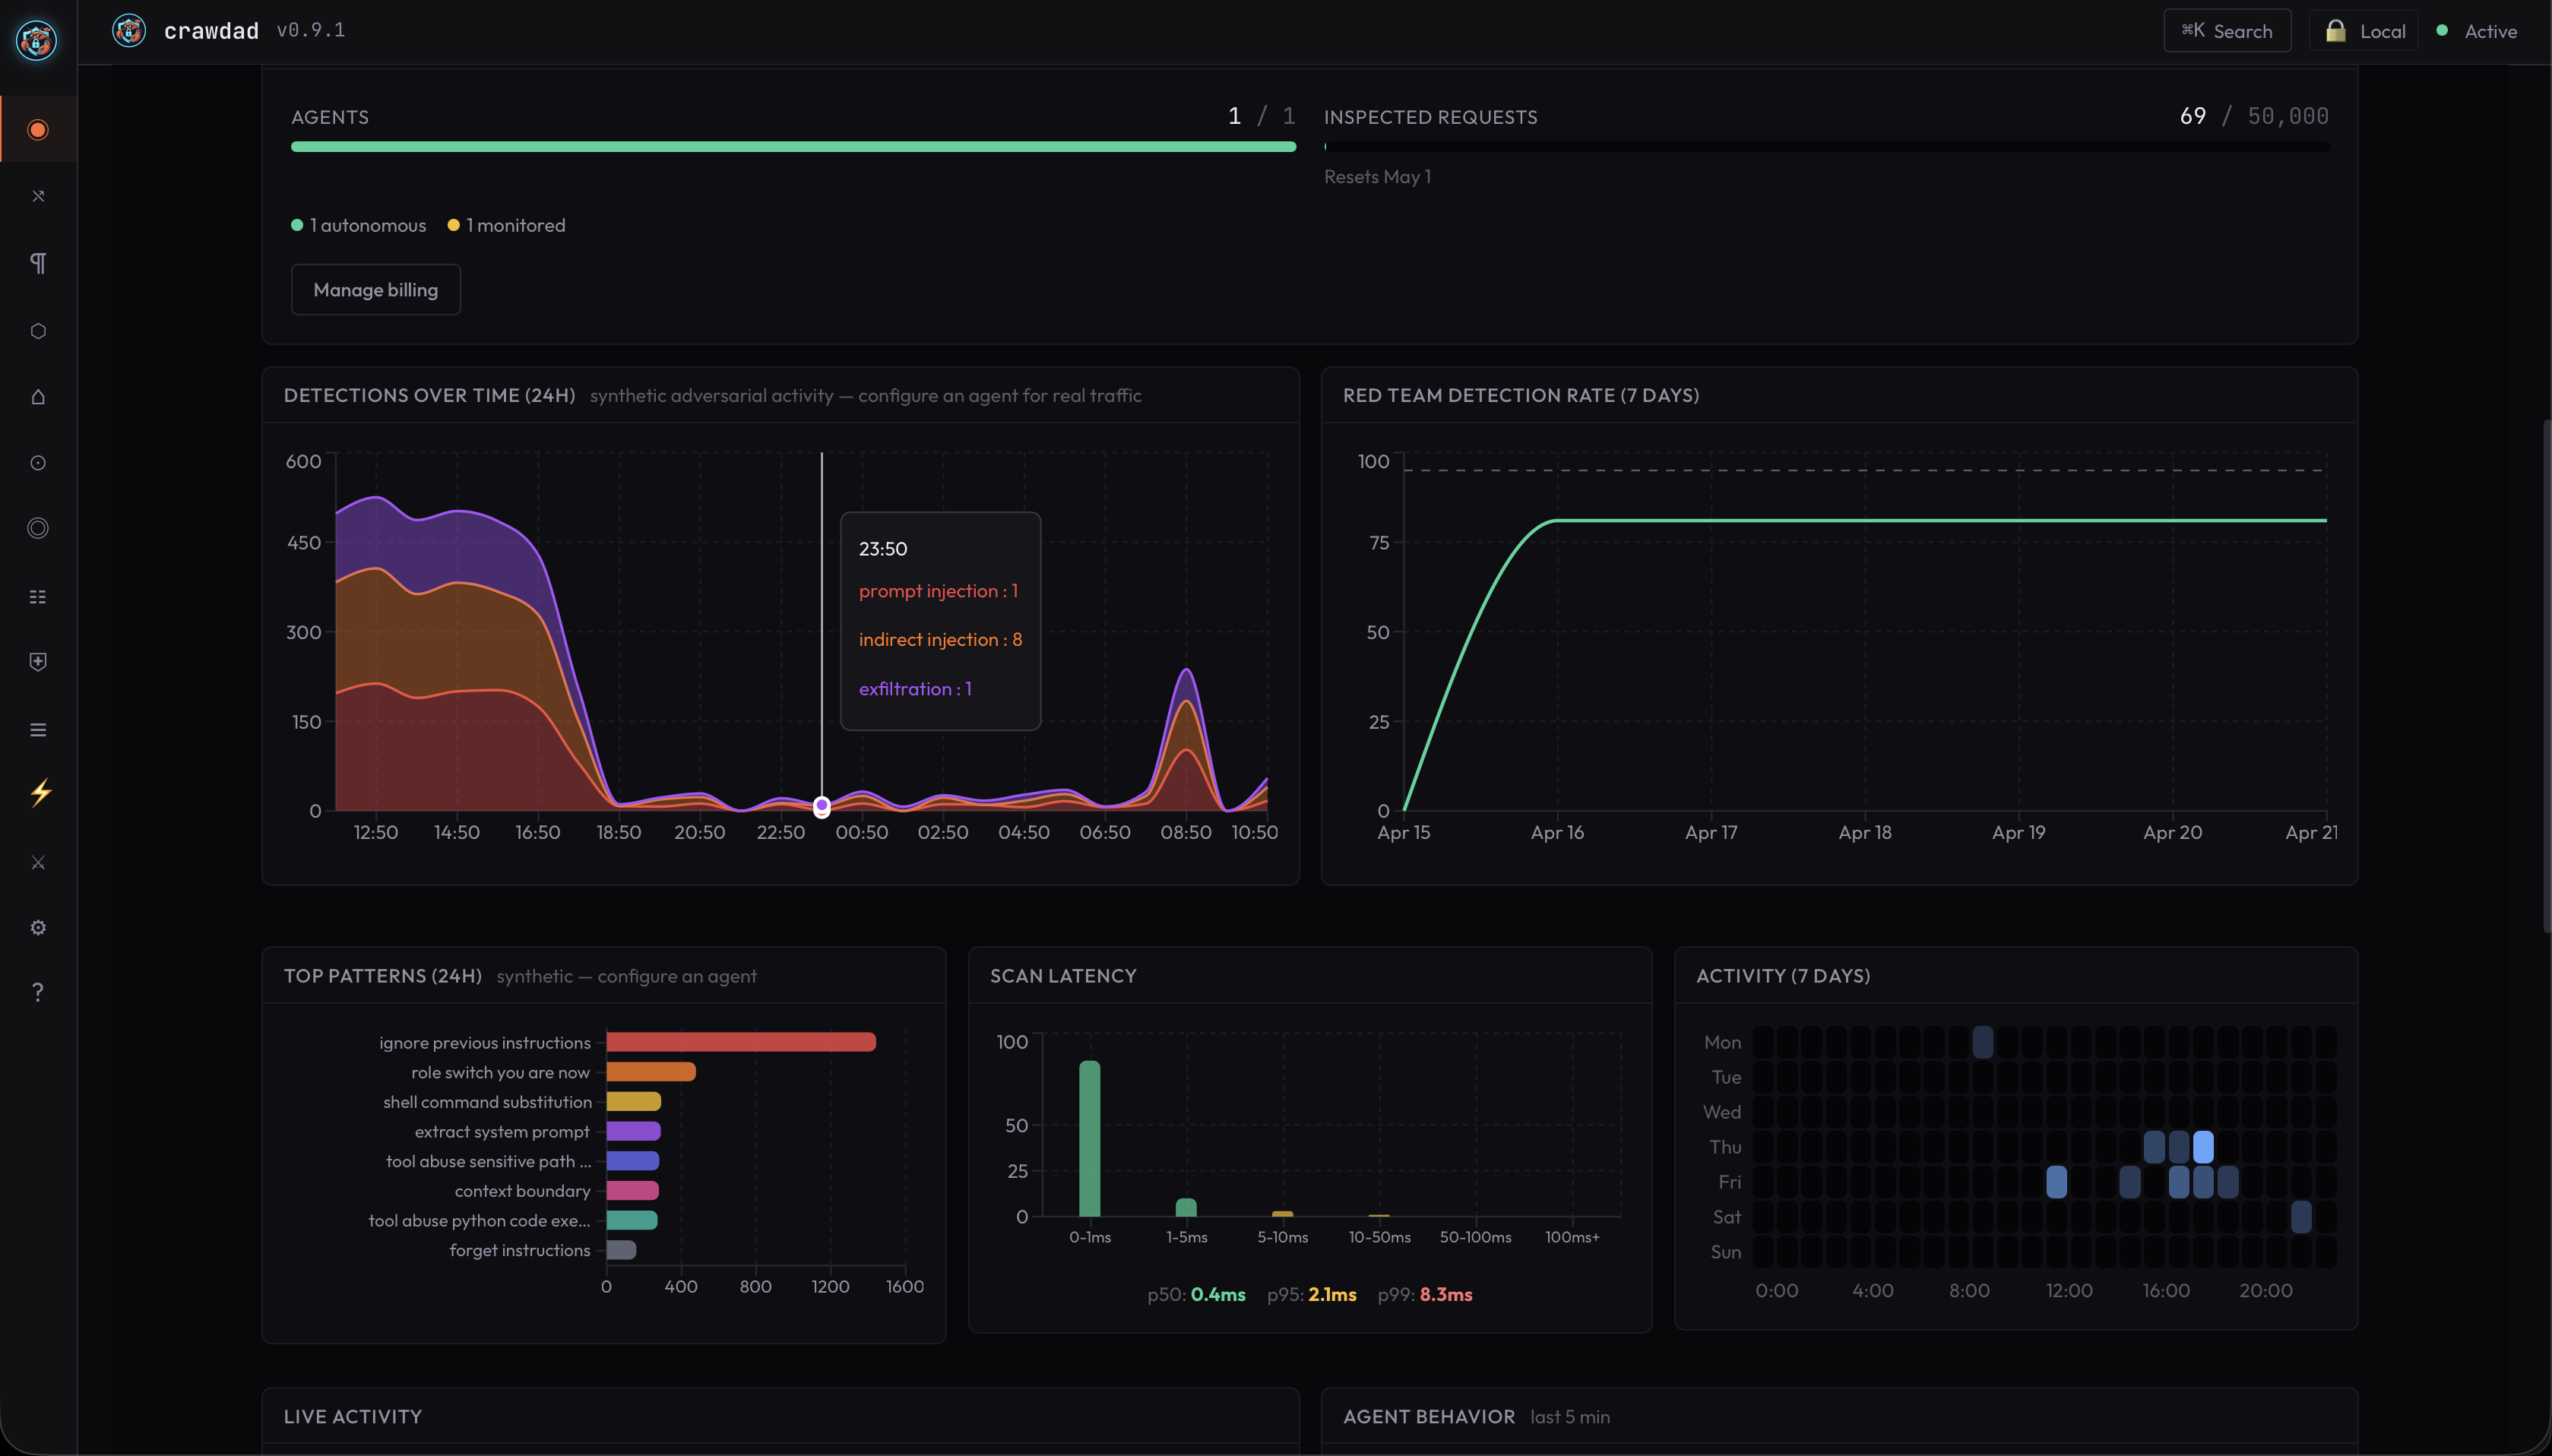Click the Local padlock icon
2552x1456 pixels.
(2335, 30)
